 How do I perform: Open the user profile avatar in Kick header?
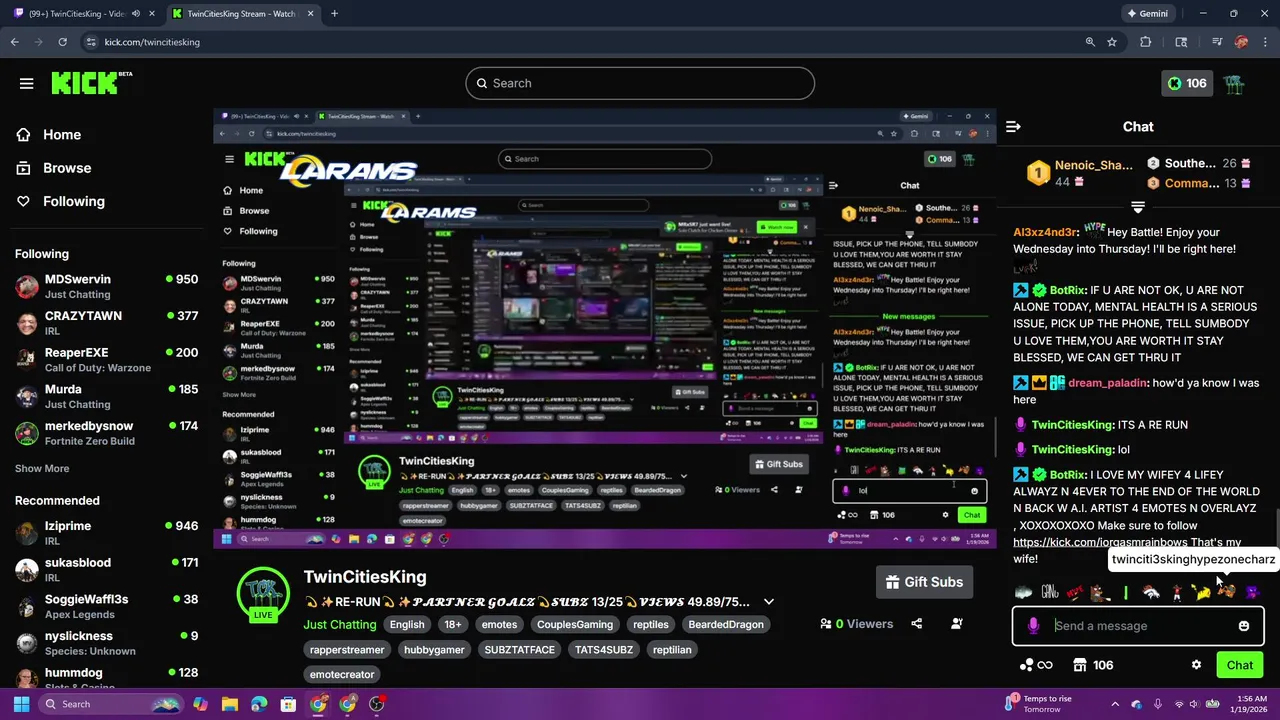pyautogui.click(x=1234, y=83)
